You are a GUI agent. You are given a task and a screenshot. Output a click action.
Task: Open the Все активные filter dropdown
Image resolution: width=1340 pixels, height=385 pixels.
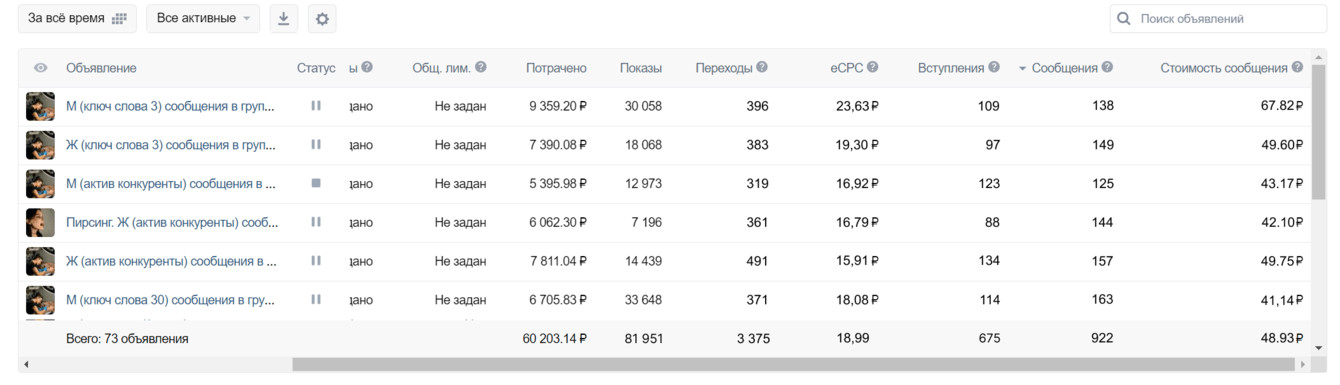click(203, 18)
